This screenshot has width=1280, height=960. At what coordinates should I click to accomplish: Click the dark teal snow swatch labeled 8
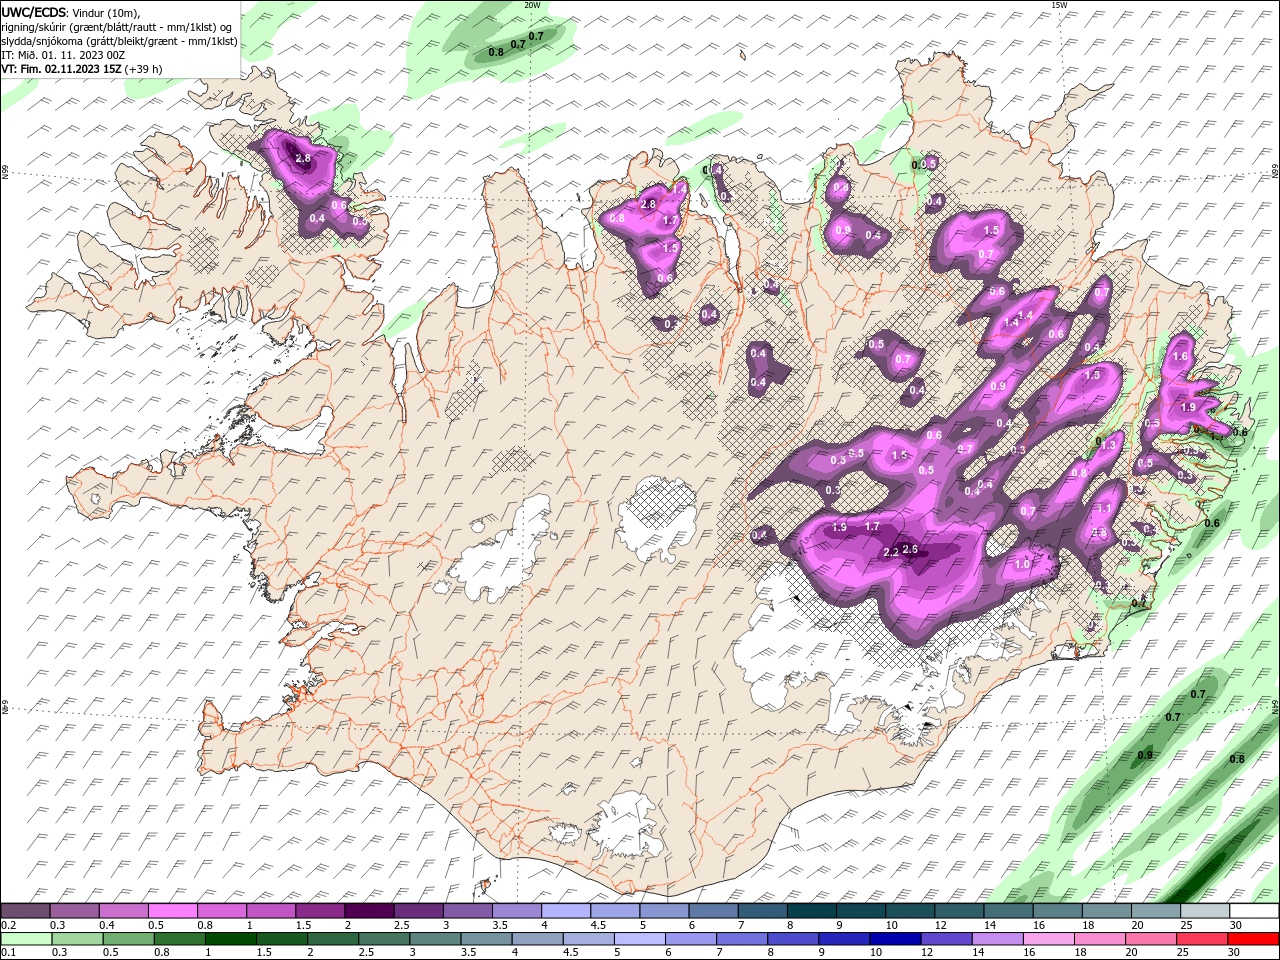[x=810, y=911]
